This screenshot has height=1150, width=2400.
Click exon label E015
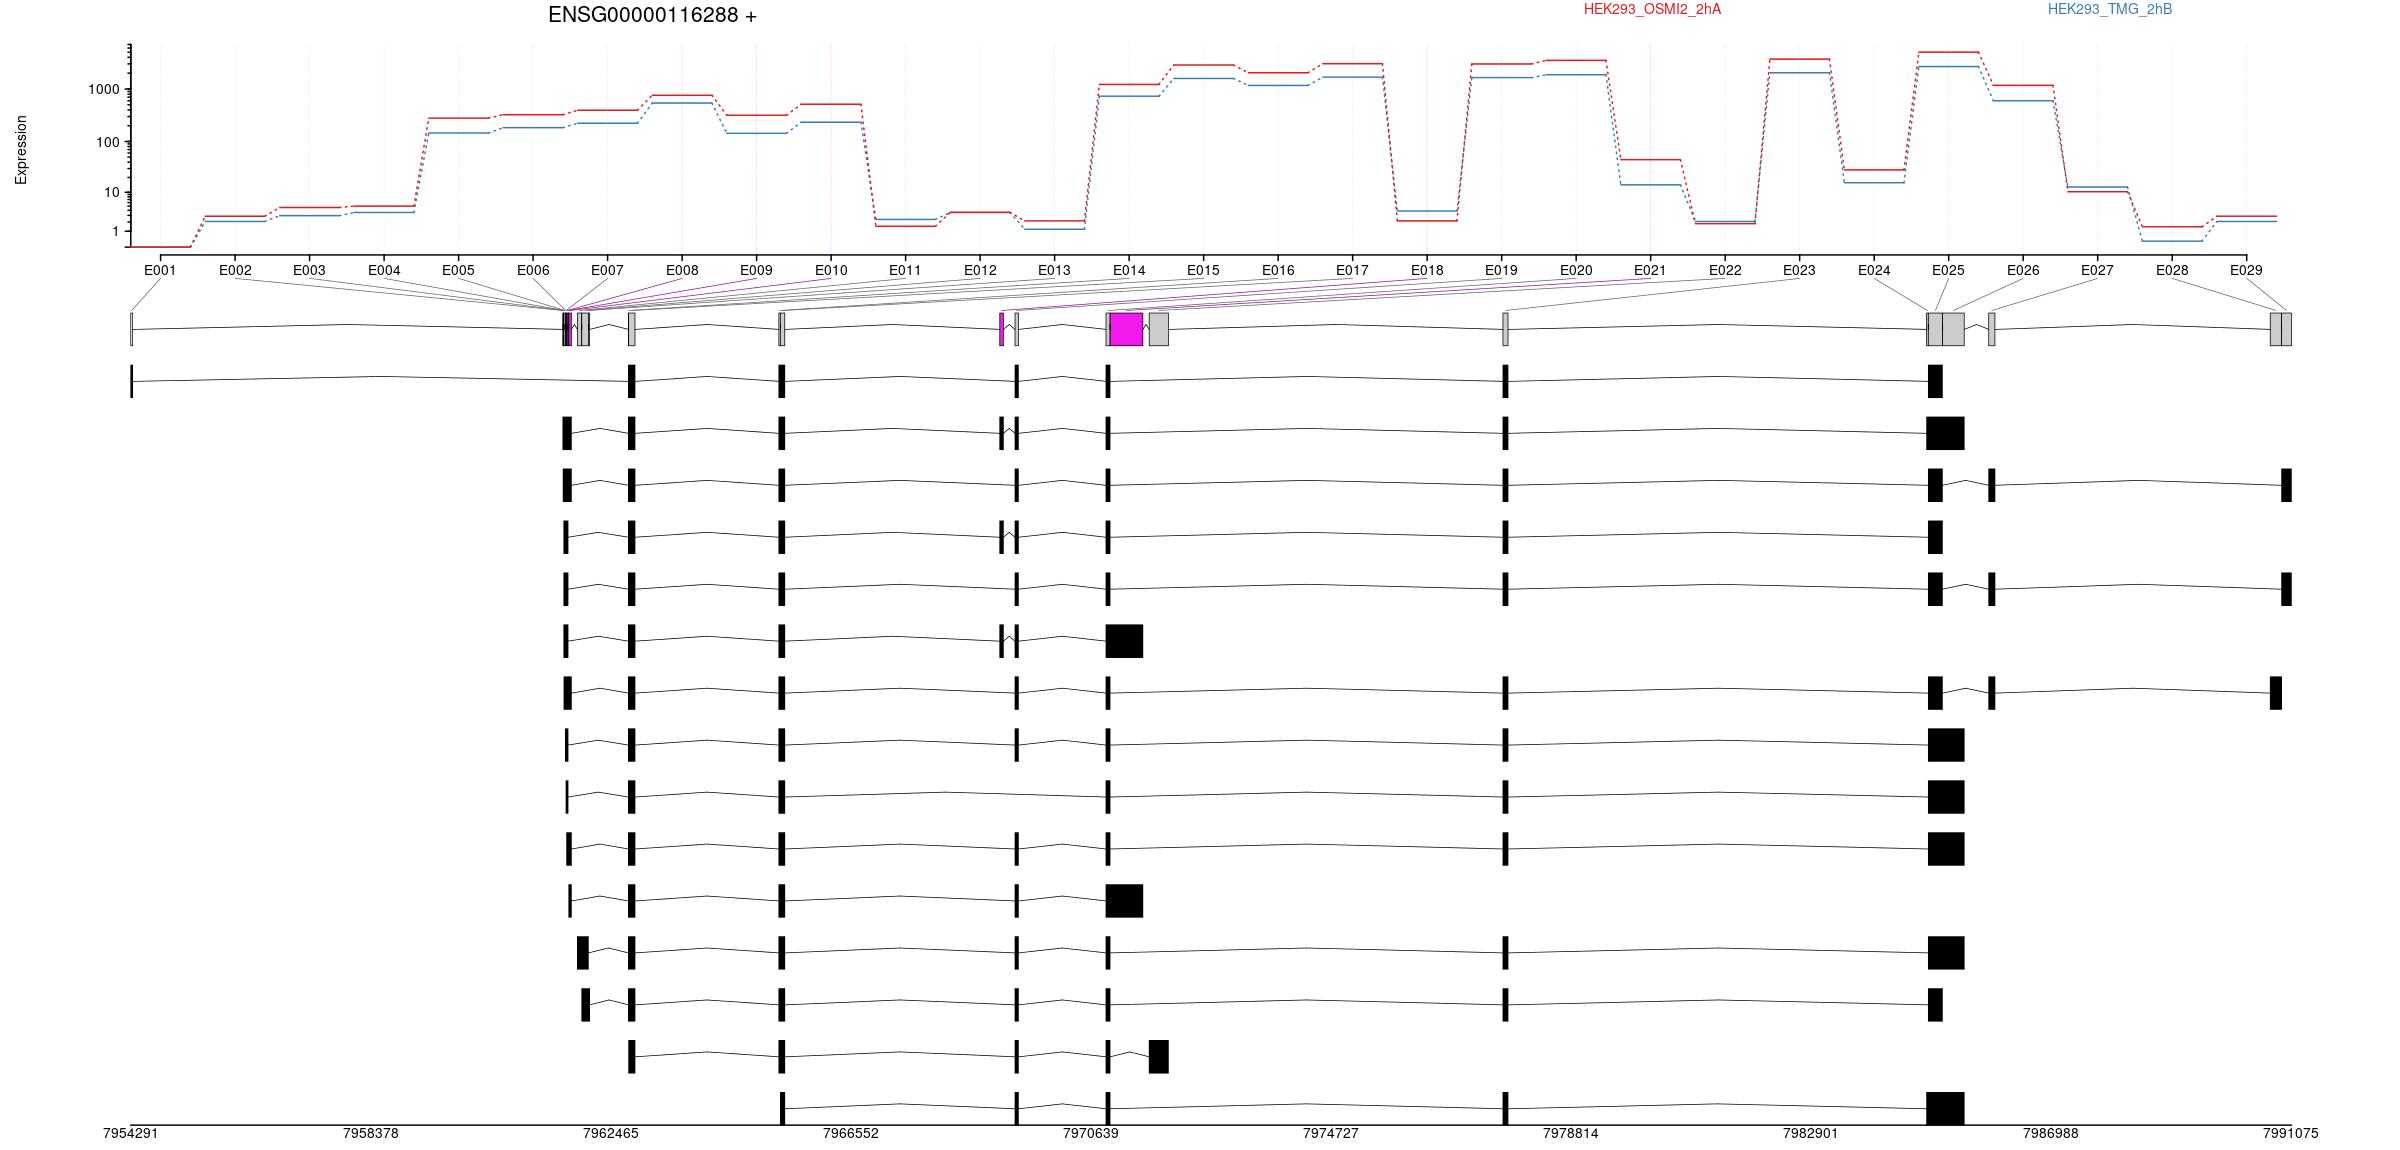[1203, 270]
